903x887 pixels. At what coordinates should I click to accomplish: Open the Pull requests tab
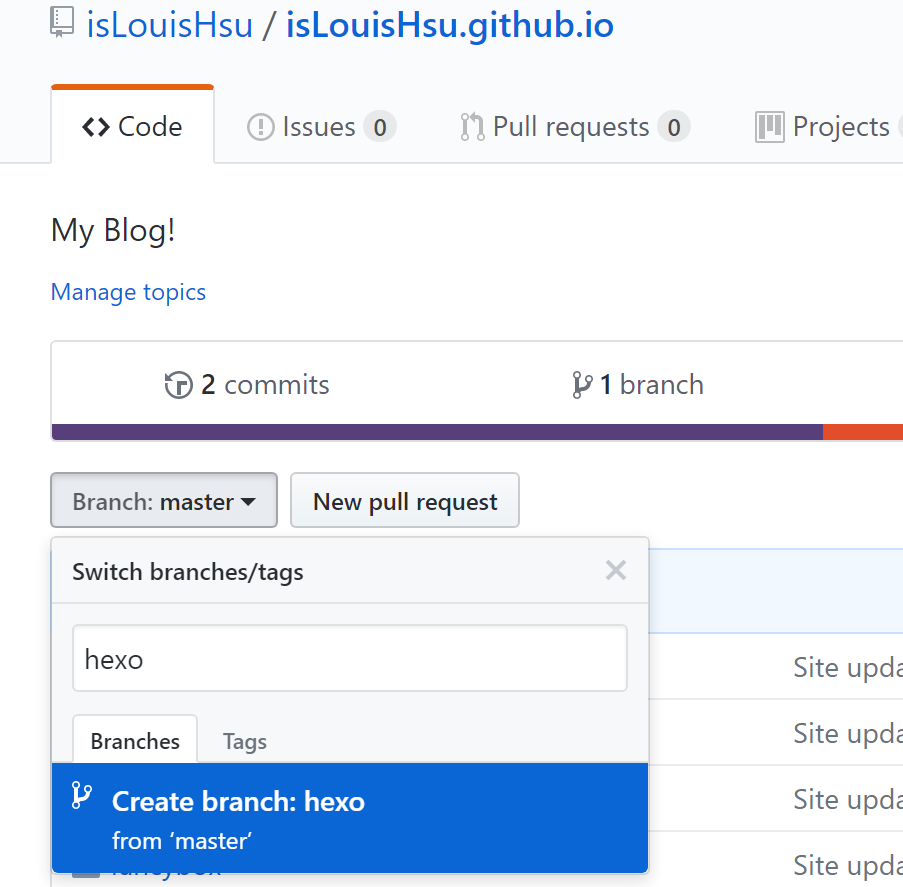(575, 127)
